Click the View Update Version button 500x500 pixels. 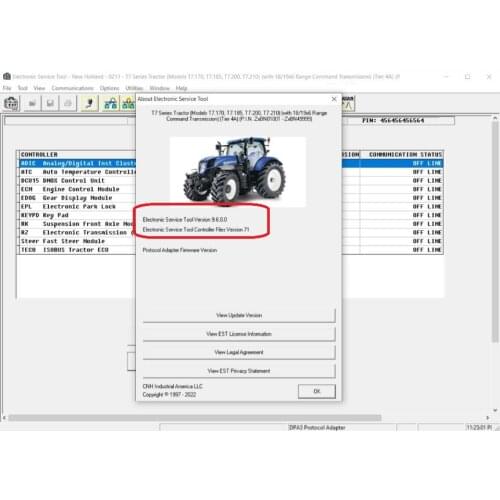(x=239, y=315)
